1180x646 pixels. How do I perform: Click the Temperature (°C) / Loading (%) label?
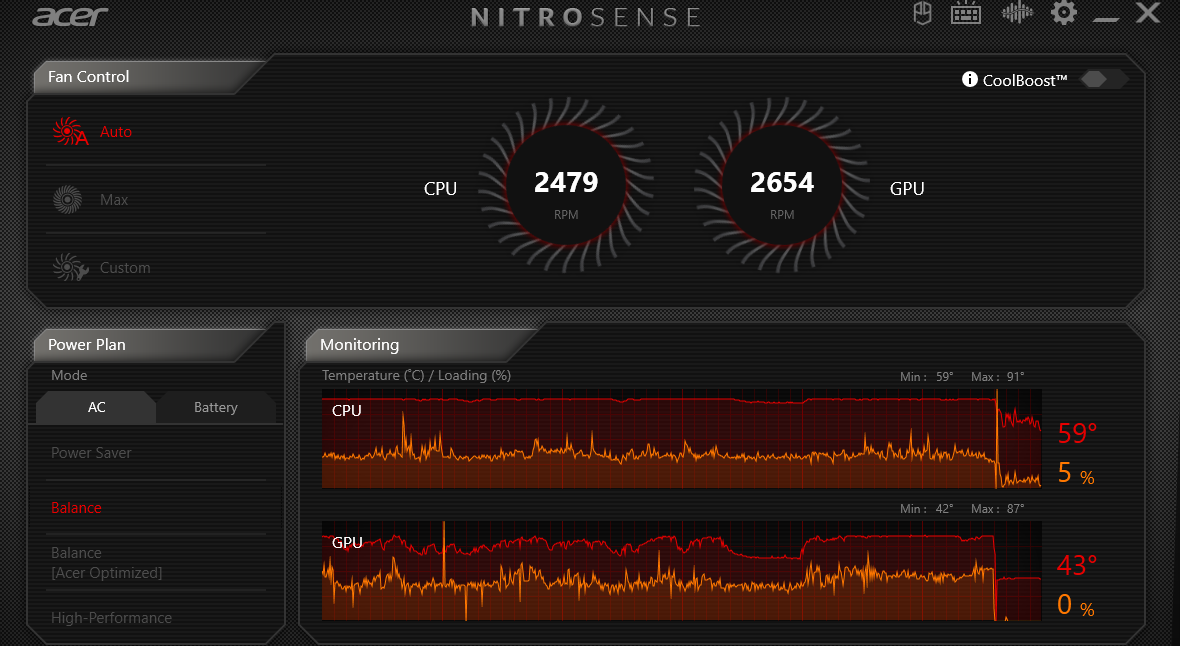coord(416,375)
